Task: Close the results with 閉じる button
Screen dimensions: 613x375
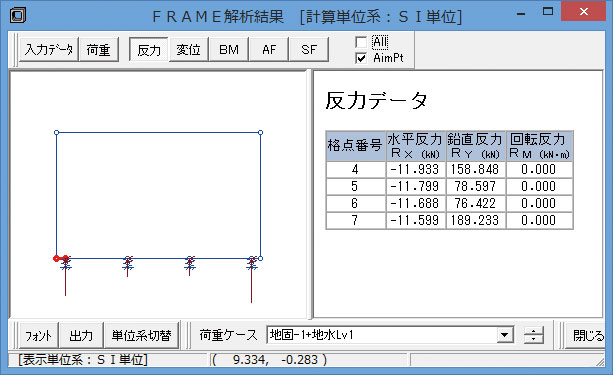Action: click(x=585, y=335)
